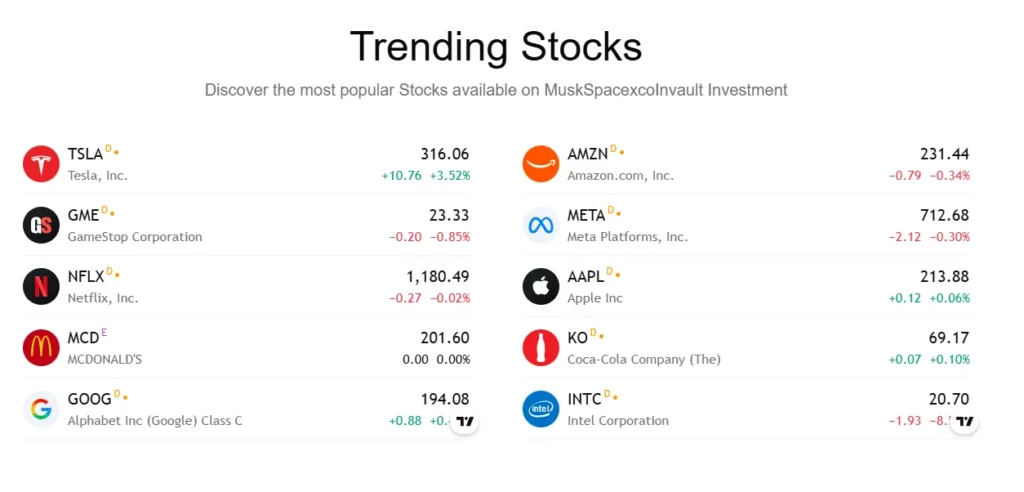Viewport: 1024px width, 492px height.
Task: Click the GameStop logo icon
Action: 41,225
